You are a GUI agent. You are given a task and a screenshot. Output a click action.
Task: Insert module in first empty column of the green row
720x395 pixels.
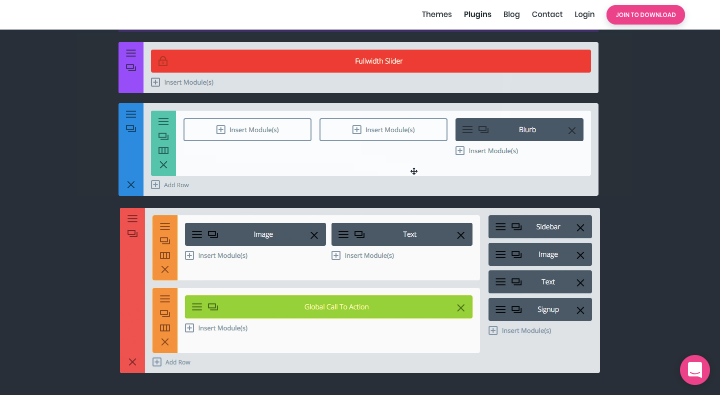pyautogui.click(x=248, y=130)
